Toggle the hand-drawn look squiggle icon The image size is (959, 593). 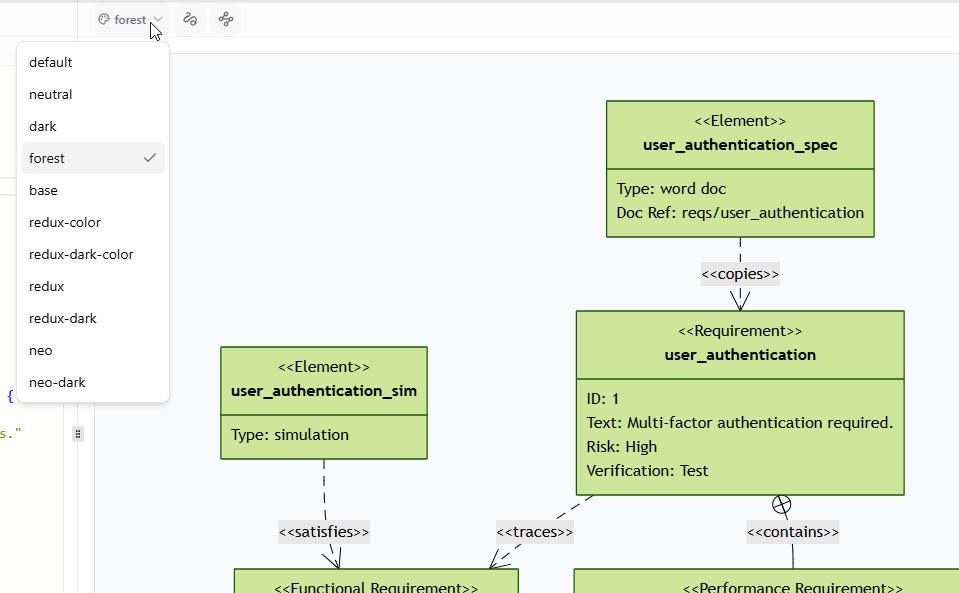point(190,20)
